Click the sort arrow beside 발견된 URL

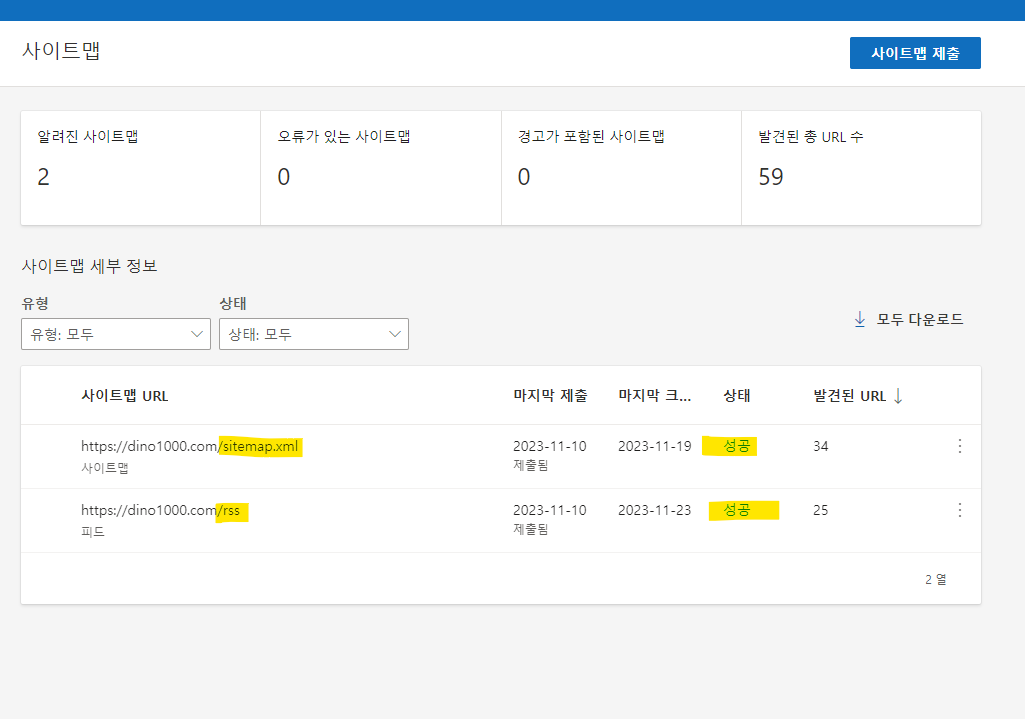point(899,395)
